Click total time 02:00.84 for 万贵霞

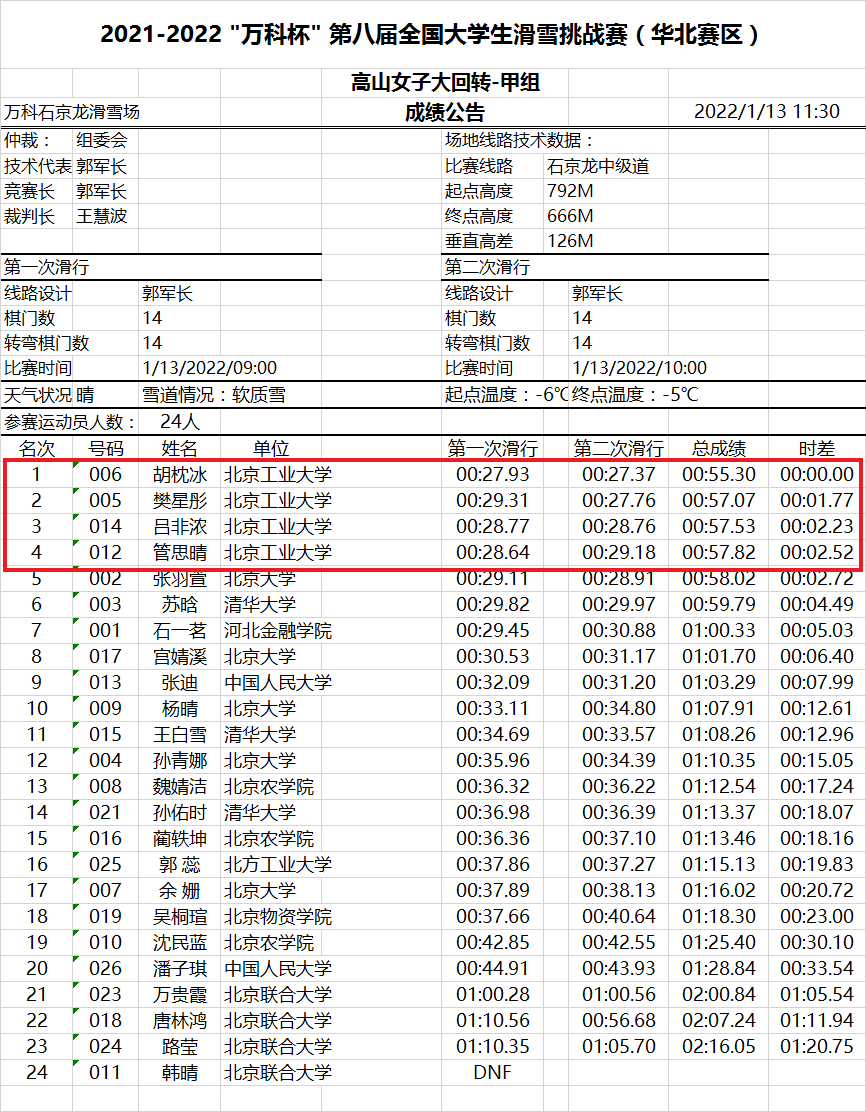point(718,994)
